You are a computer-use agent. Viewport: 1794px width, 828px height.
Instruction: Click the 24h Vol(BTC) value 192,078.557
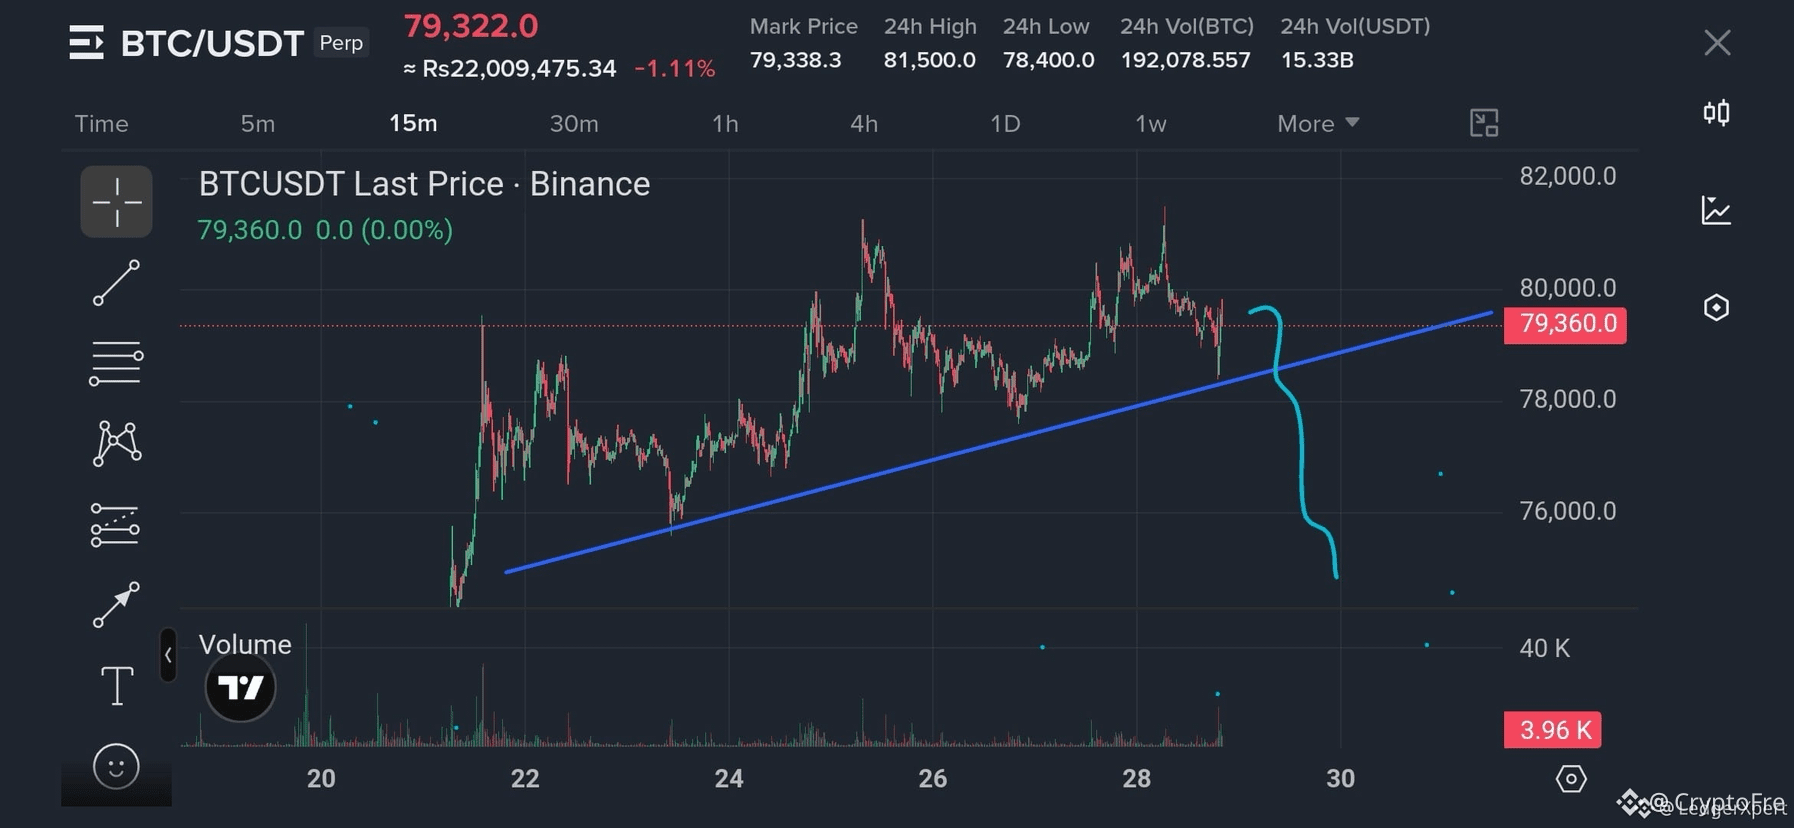pos(1186,61)
